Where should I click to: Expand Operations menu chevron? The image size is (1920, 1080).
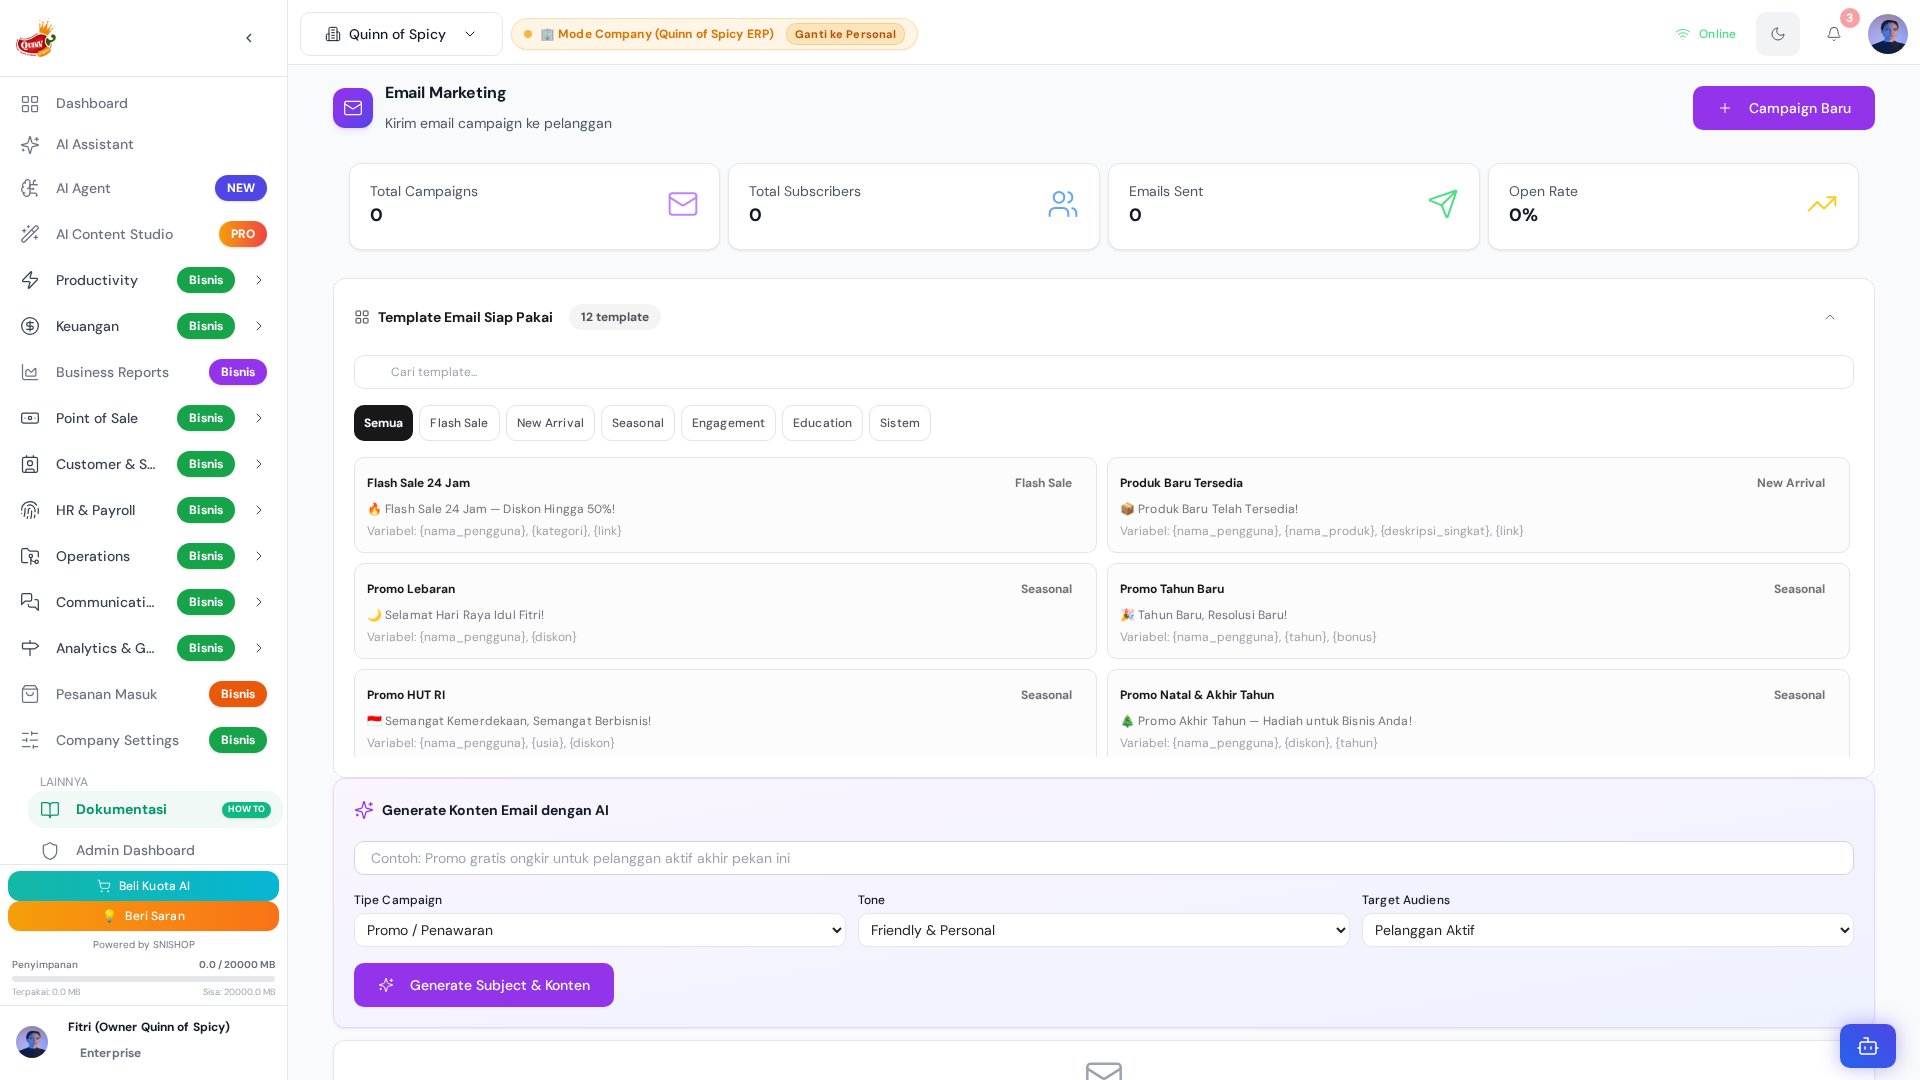(258, 557)
